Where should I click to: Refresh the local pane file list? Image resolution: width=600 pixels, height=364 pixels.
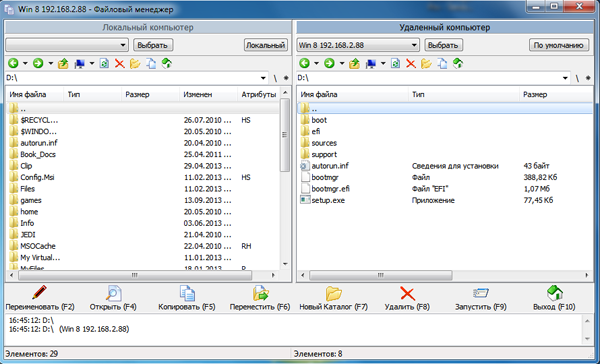(104, 64)
